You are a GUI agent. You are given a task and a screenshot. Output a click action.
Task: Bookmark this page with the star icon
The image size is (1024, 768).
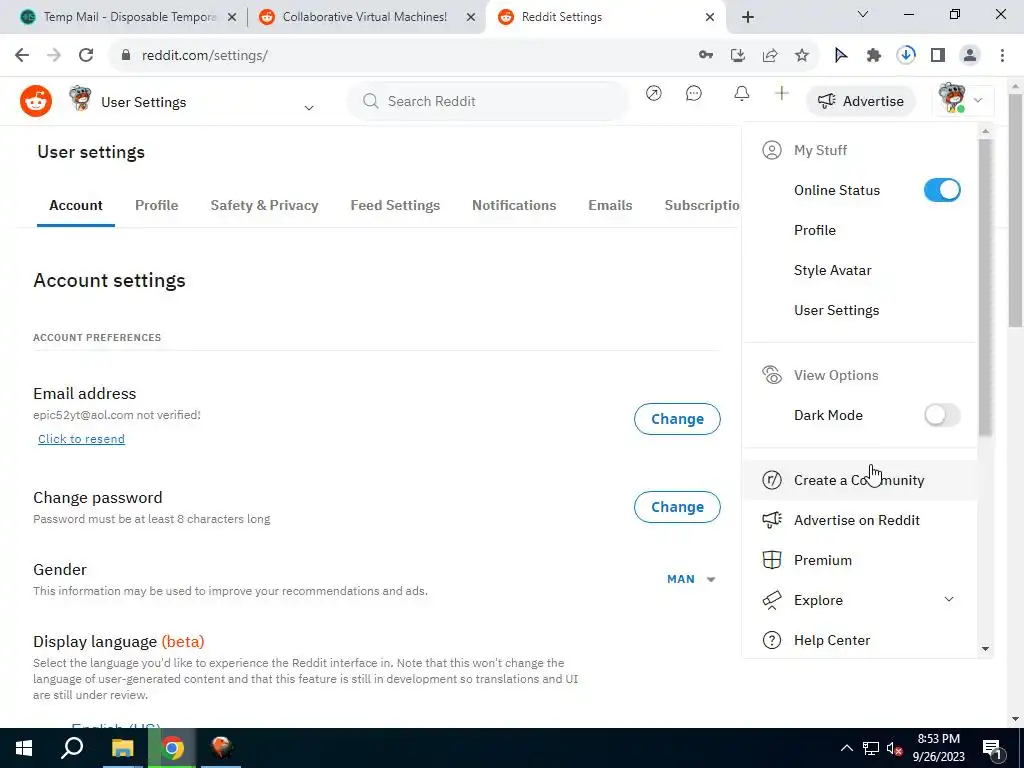[x=802, y=55]
